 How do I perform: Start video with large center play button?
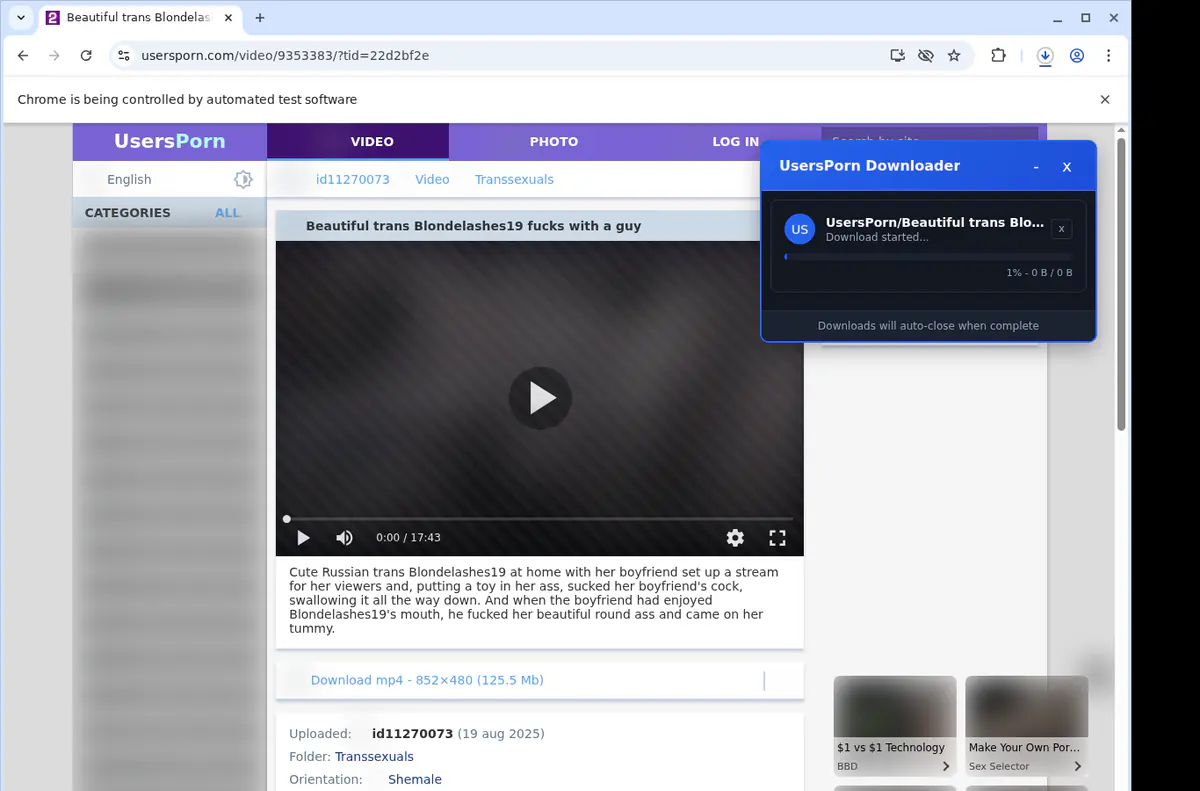pyautogui.click(x=540, y=398)
